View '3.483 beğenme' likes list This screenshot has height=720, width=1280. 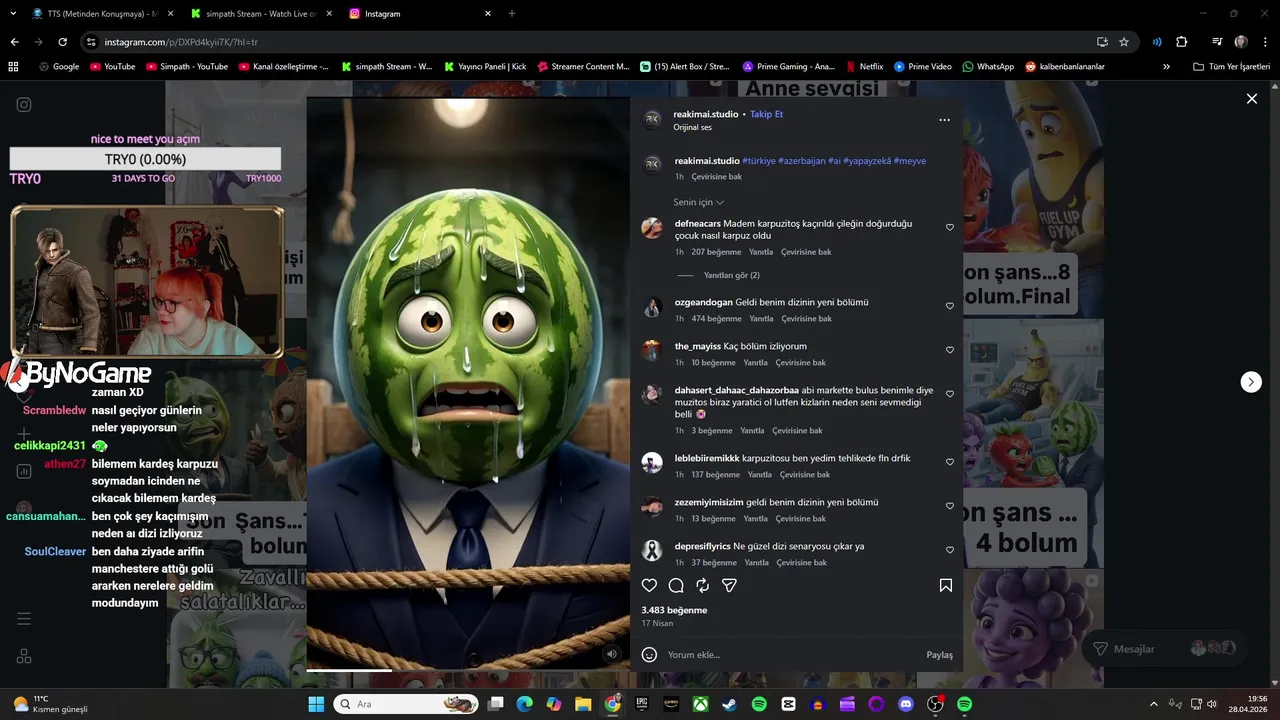tap(674, 610)
